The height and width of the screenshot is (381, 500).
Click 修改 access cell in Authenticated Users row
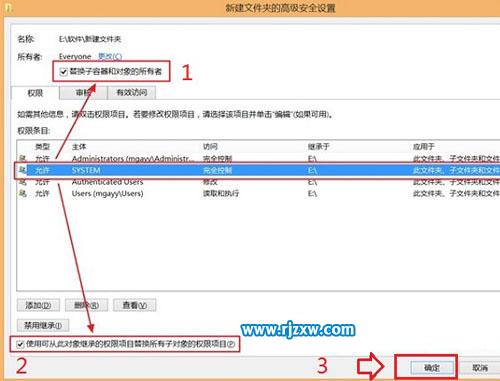(x=210, y=182)
